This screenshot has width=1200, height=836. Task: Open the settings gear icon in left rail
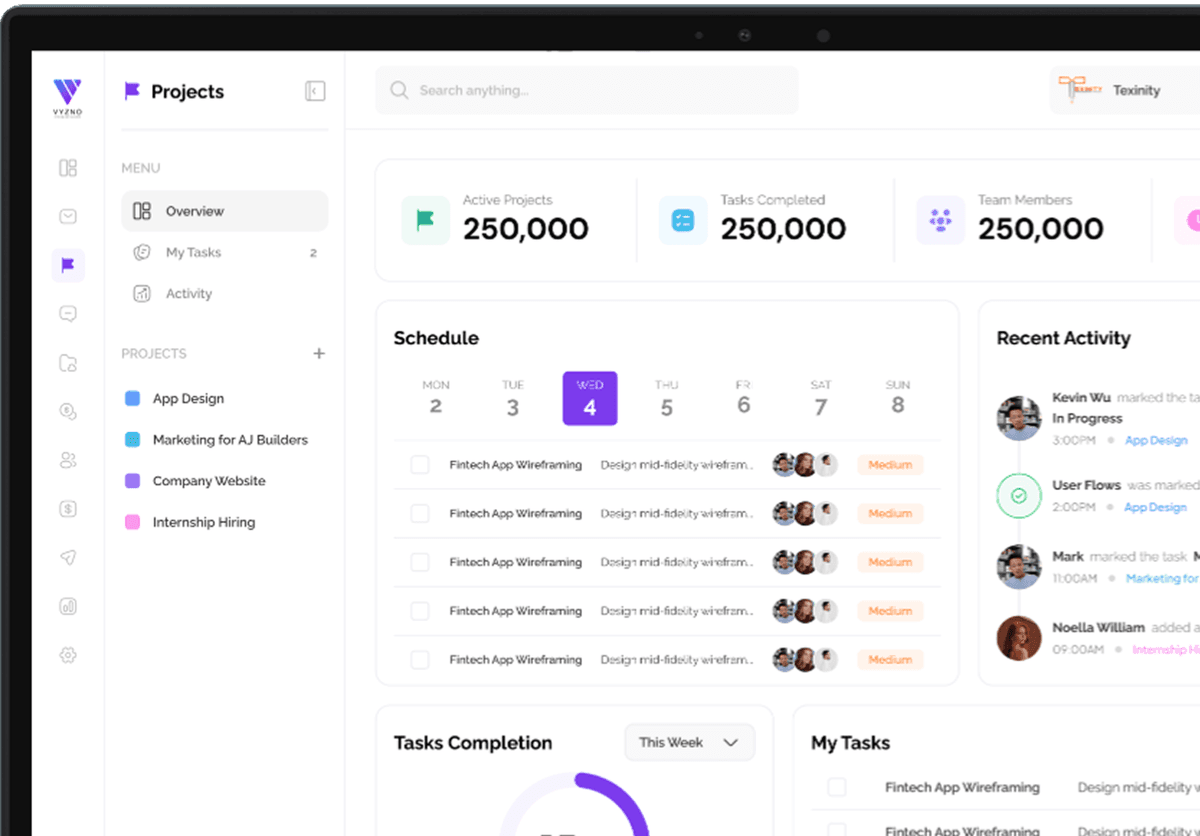click(x=68, y=655)
